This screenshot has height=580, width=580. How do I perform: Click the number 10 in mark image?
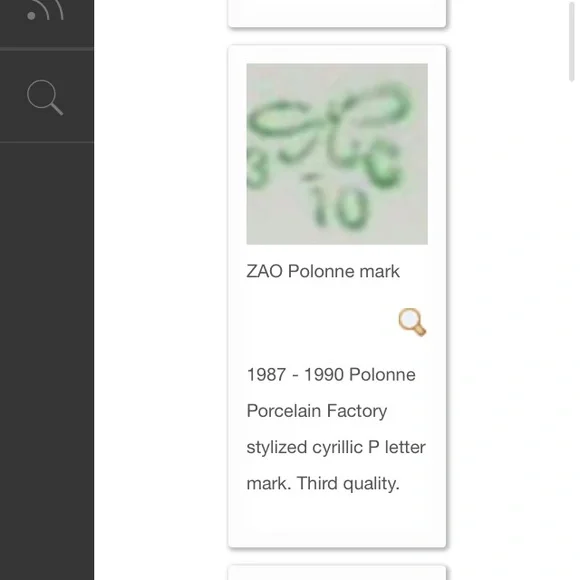(x=340, y=206)
